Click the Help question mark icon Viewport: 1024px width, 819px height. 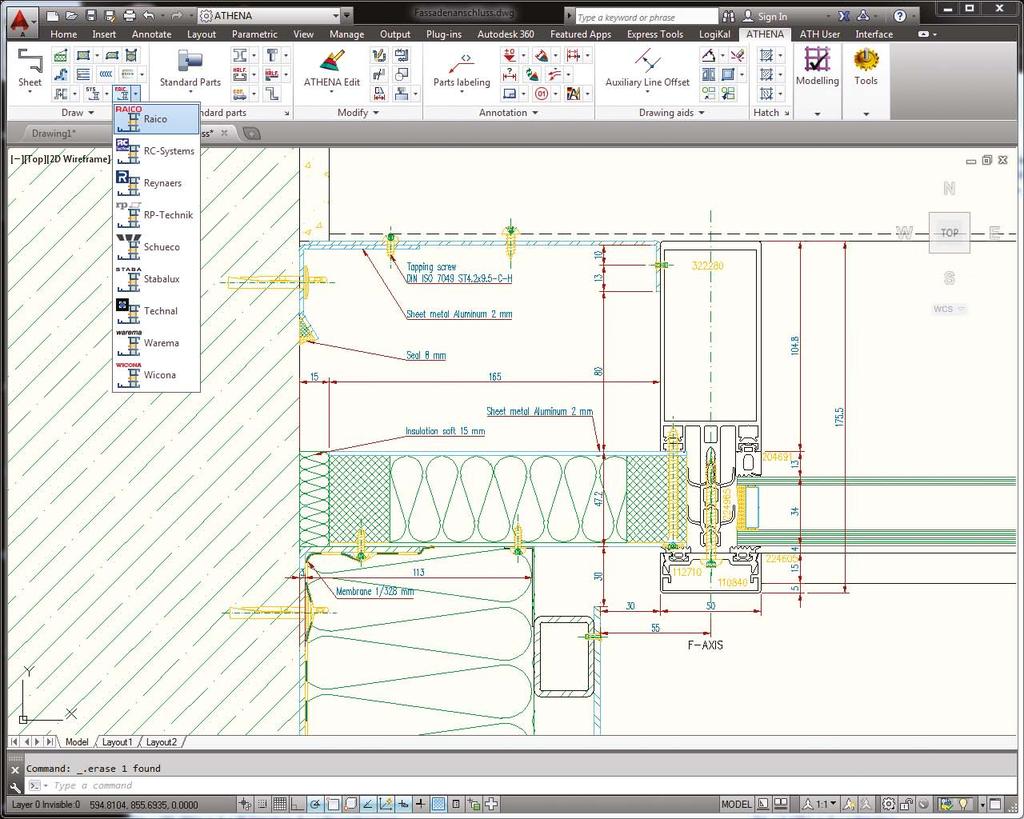[900, 16]
